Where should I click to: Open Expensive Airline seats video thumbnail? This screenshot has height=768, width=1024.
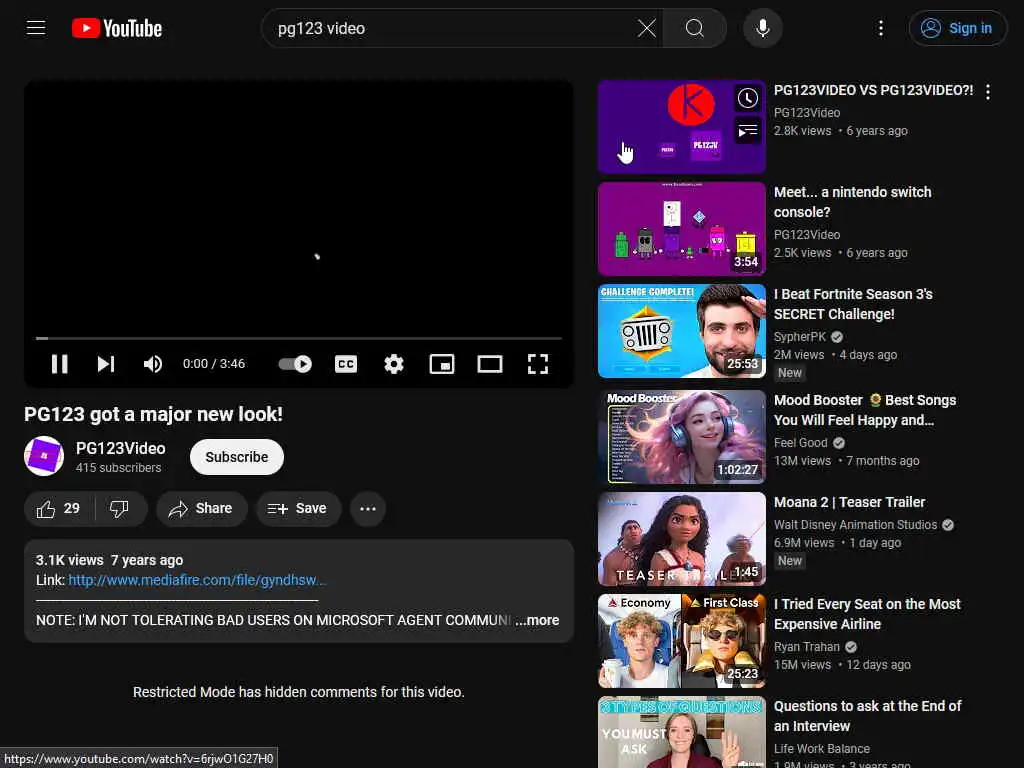(682, 640)
